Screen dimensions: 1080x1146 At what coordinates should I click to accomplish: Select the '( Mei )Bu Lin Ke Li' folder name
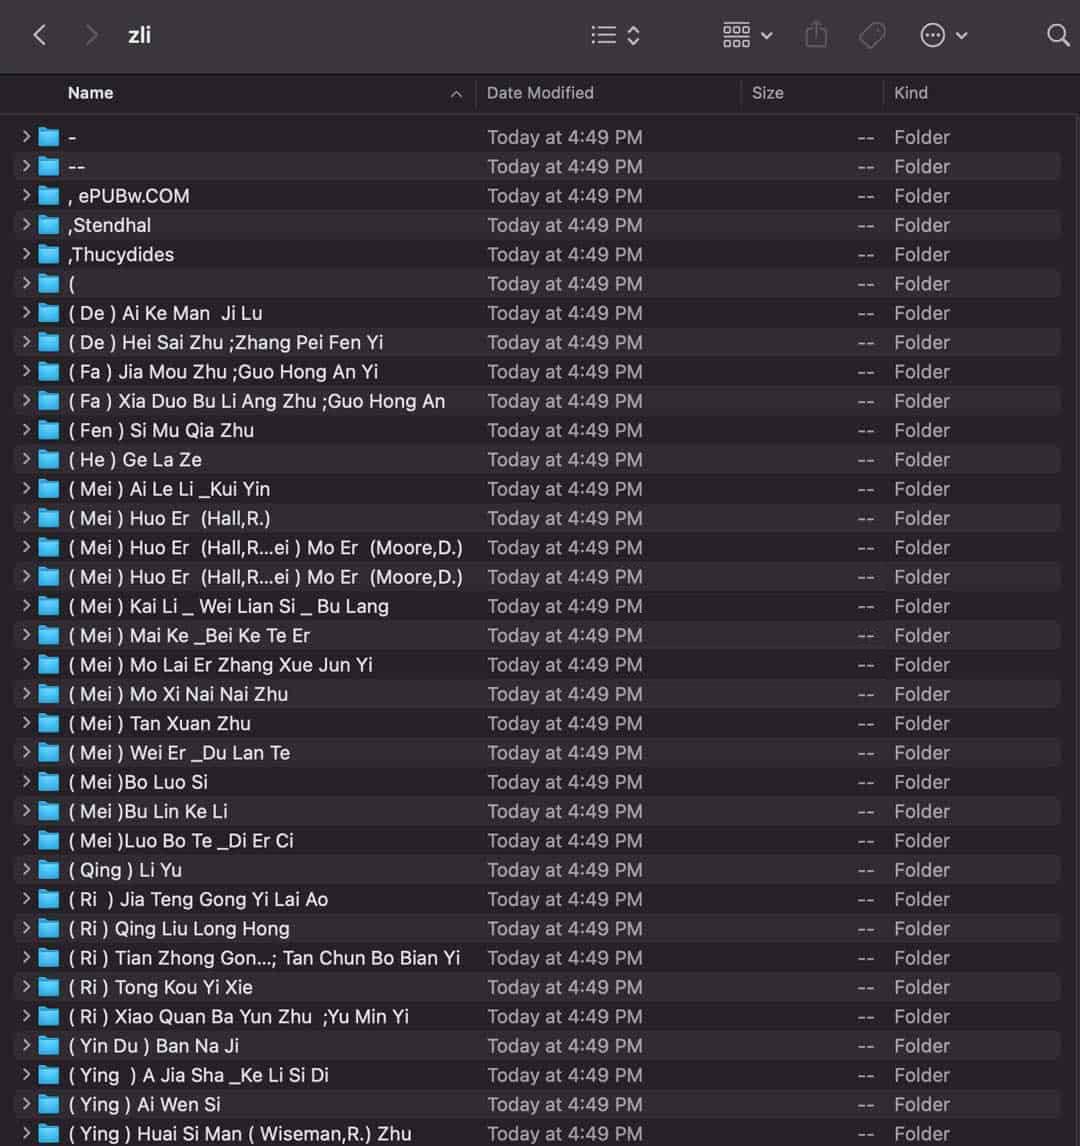tap(148, 811)
